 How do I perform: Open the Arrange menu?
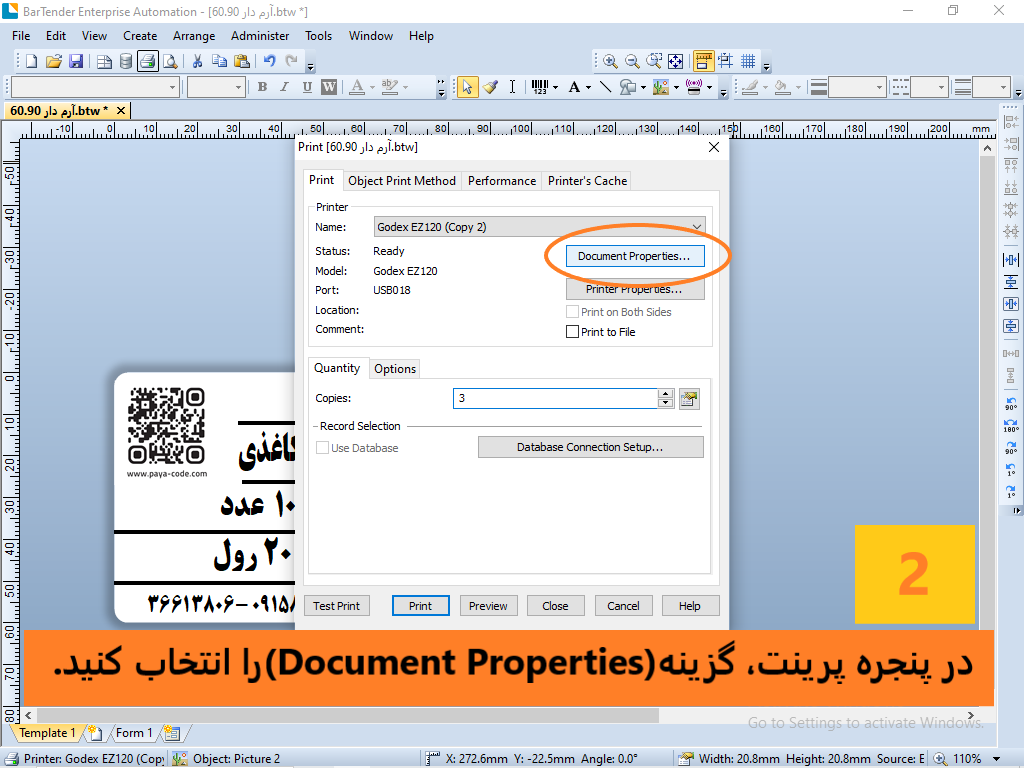pyautogui.click(x=194, y=36)
